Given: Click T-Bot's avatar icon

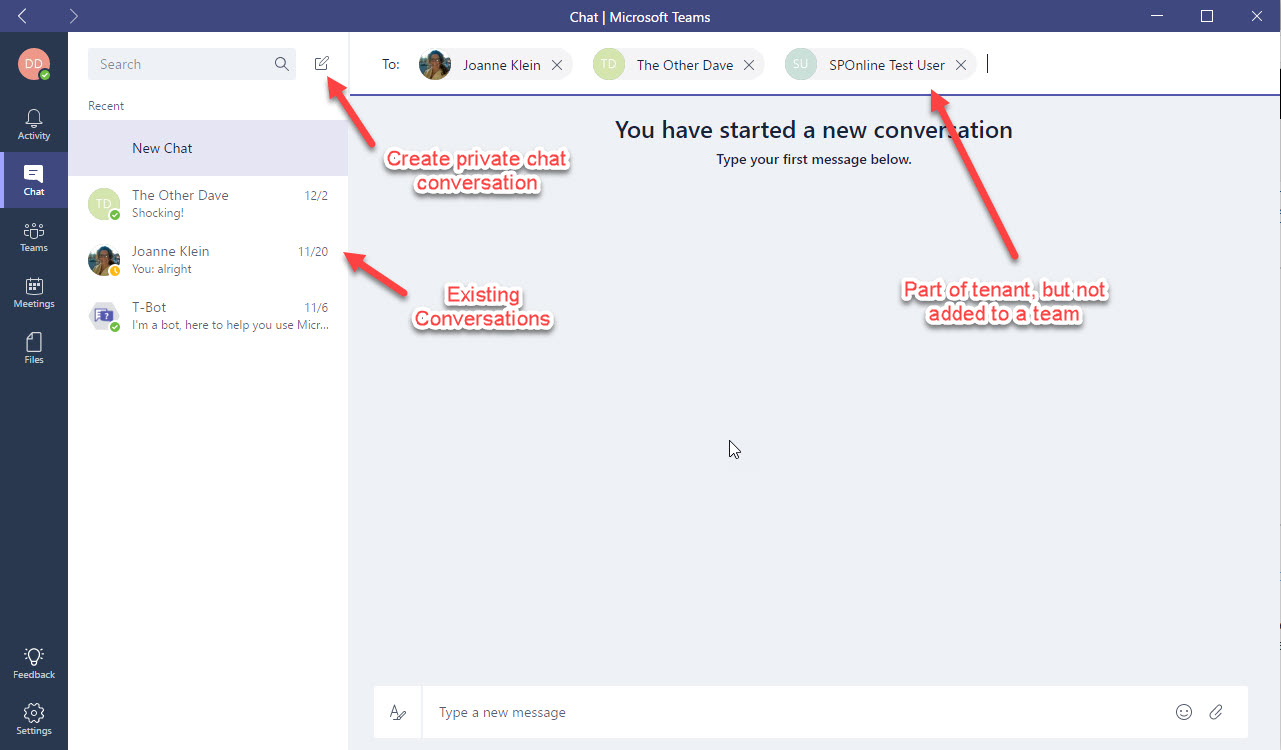Looking at the screenshot, I should 104,316.
